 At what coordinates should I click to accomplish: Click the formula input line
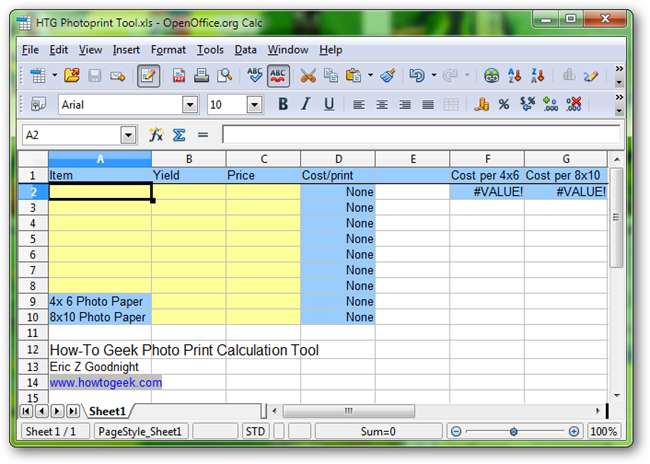click(420, 135)
